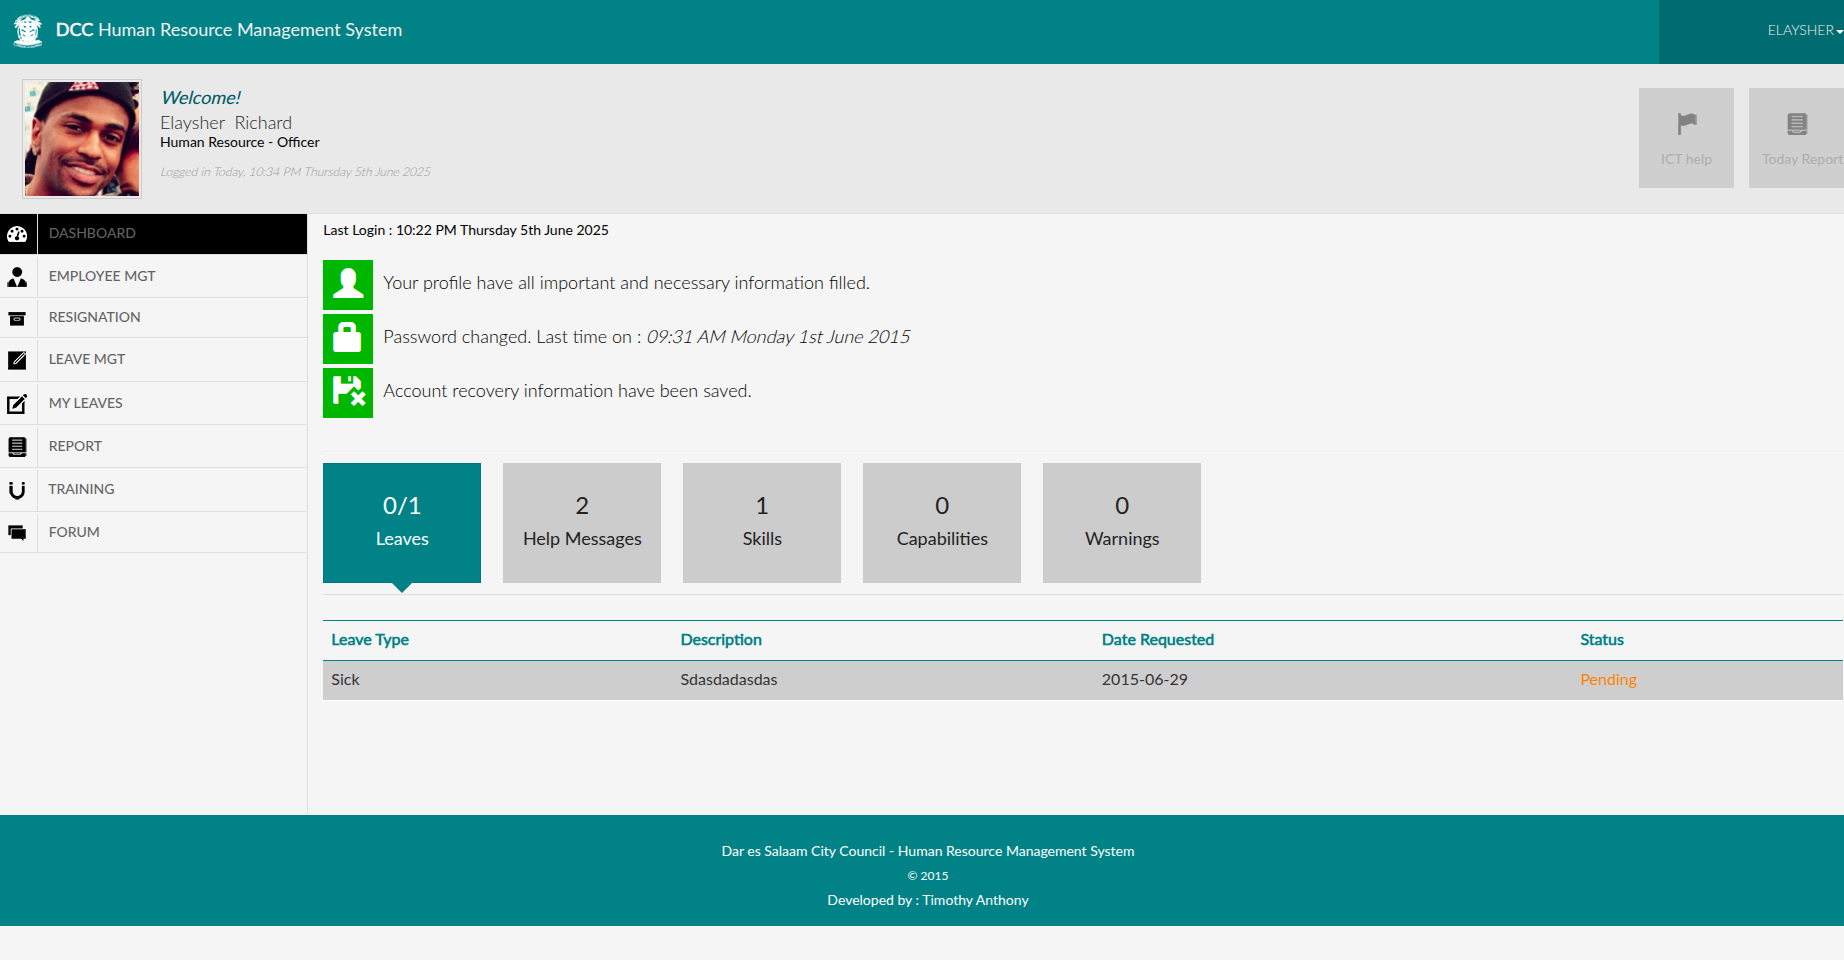Open the Today Report button
This screenshot has width=1844, height=960.
pos(1797,138)
